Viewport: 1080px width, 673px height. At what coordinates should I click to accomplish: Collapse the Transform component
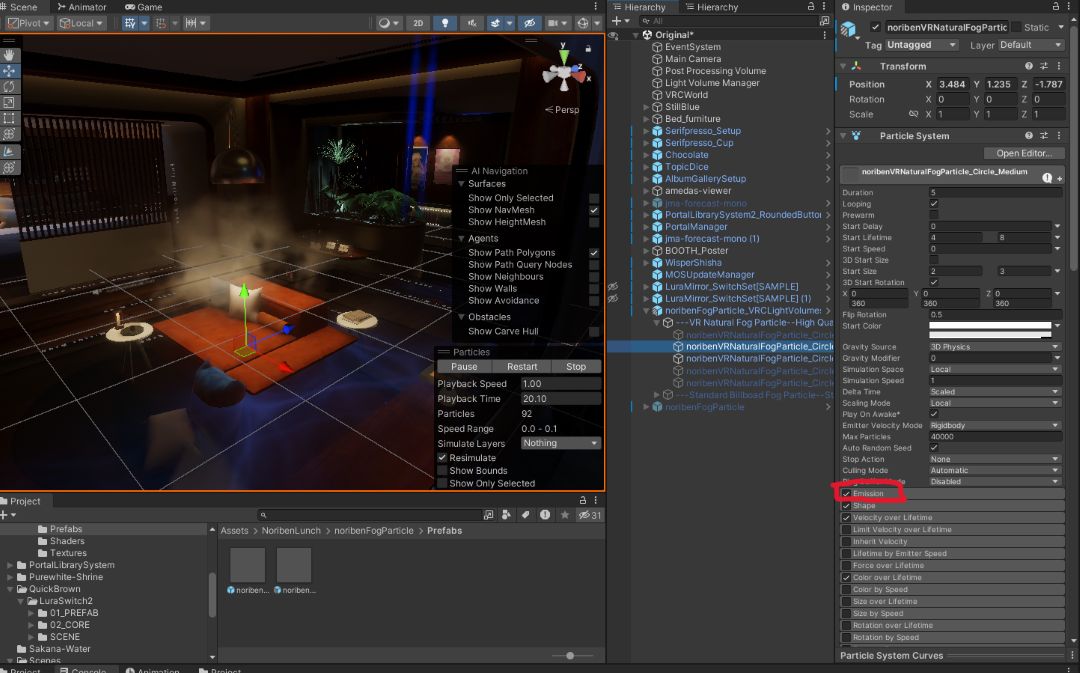[843, 66]
